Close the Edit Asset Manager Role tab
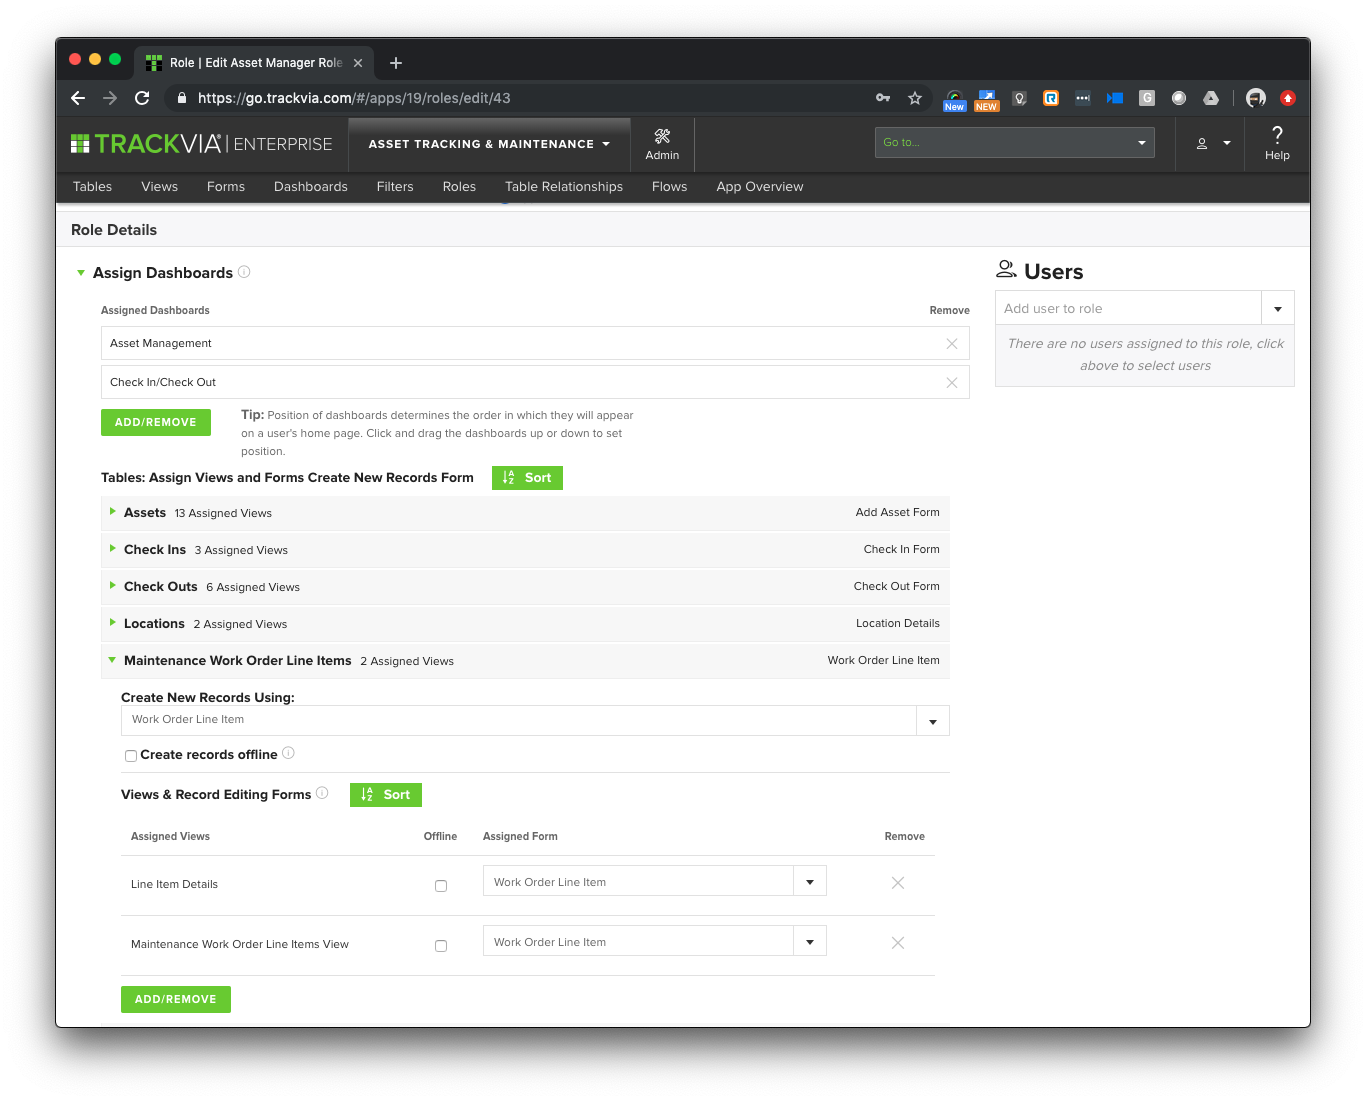Image resolution: width=1366 pixels, height=1101 pixels. coord(358,63)
